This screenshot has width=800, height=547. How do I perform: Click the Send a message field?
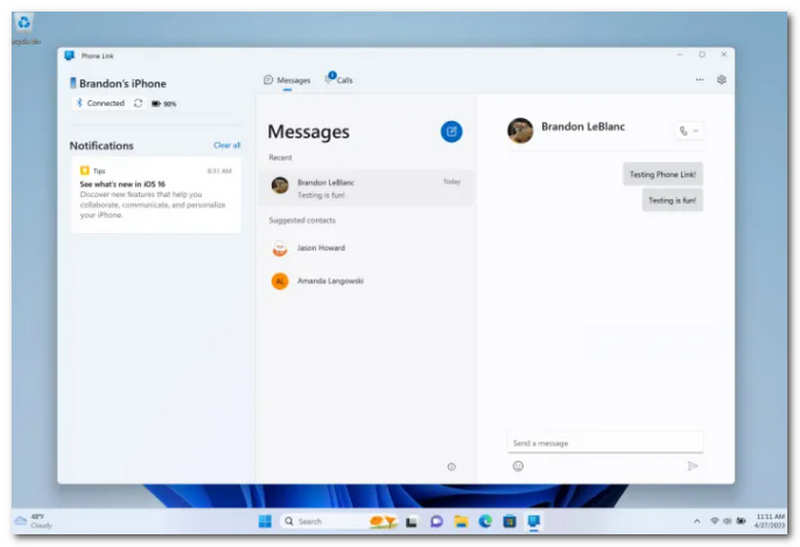605,443
